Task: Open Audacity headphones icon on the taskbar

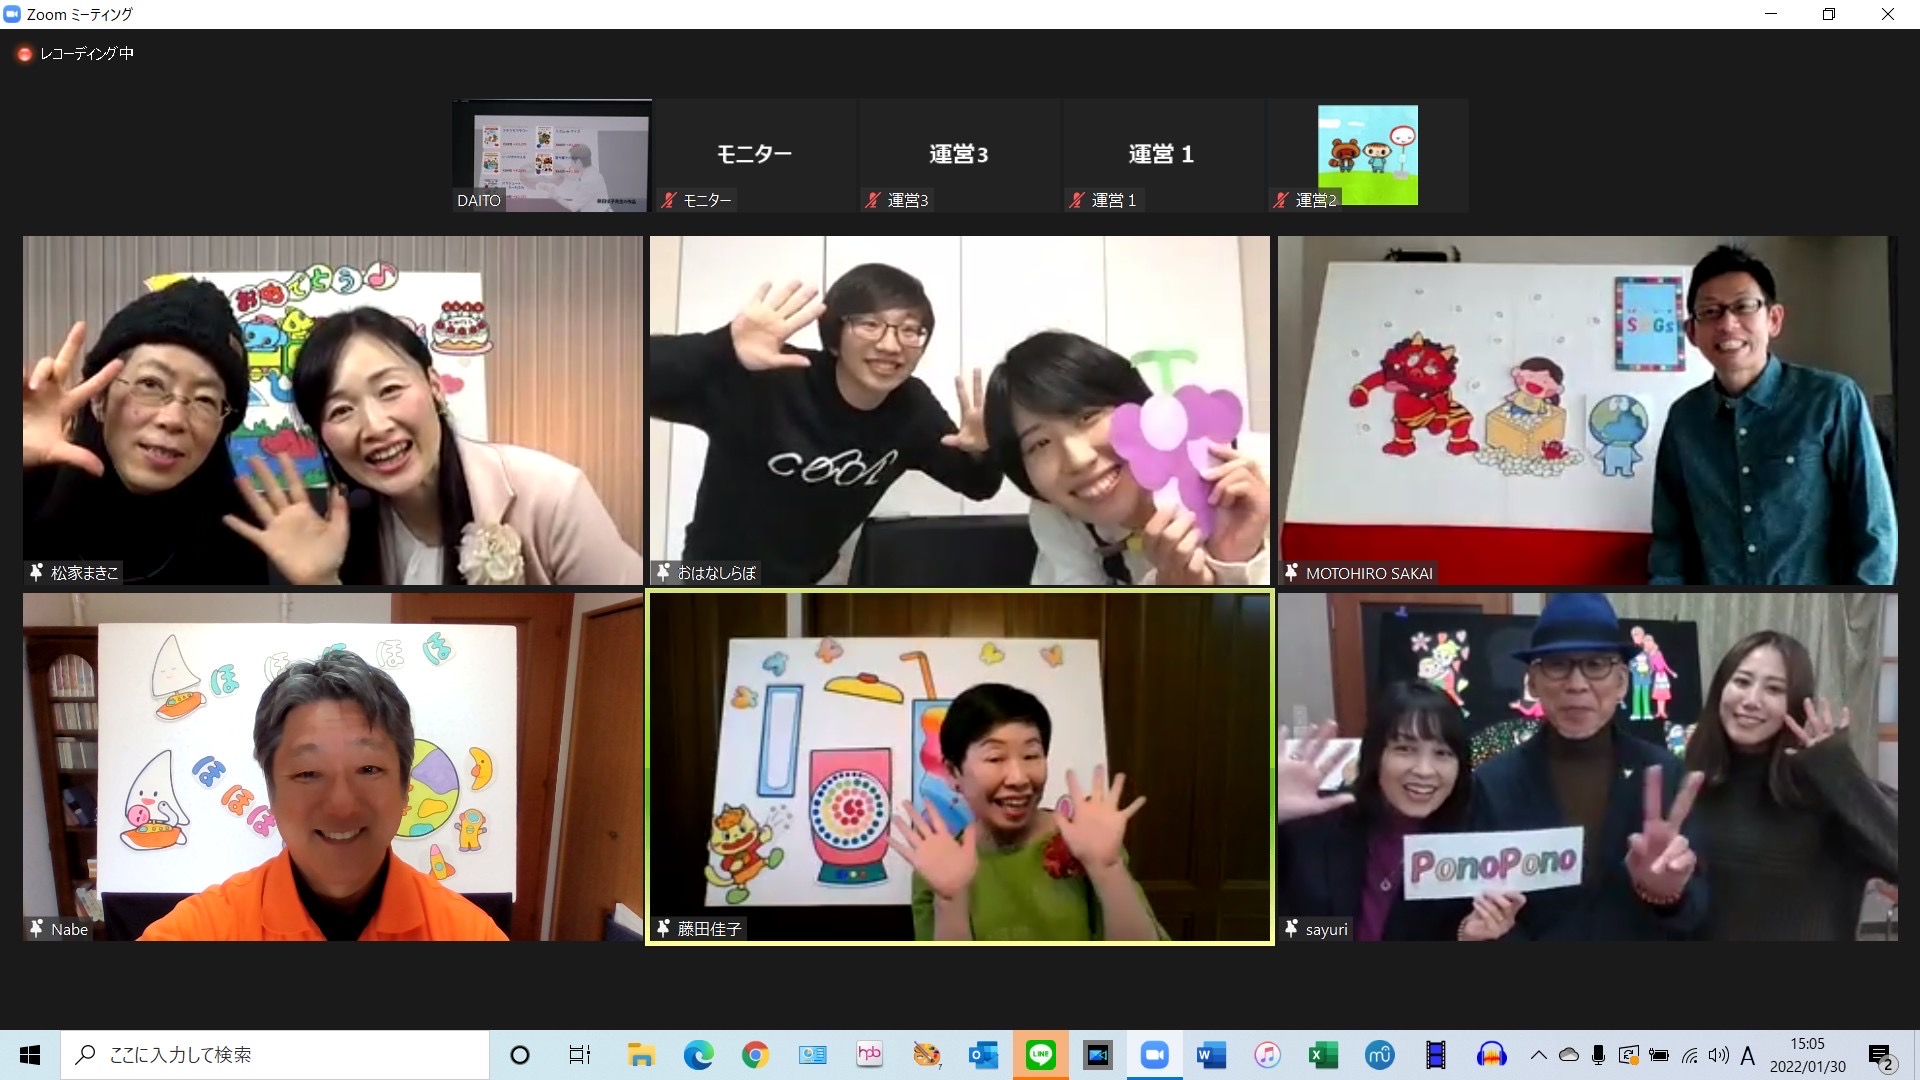Action: [x=1492, y=1055]
